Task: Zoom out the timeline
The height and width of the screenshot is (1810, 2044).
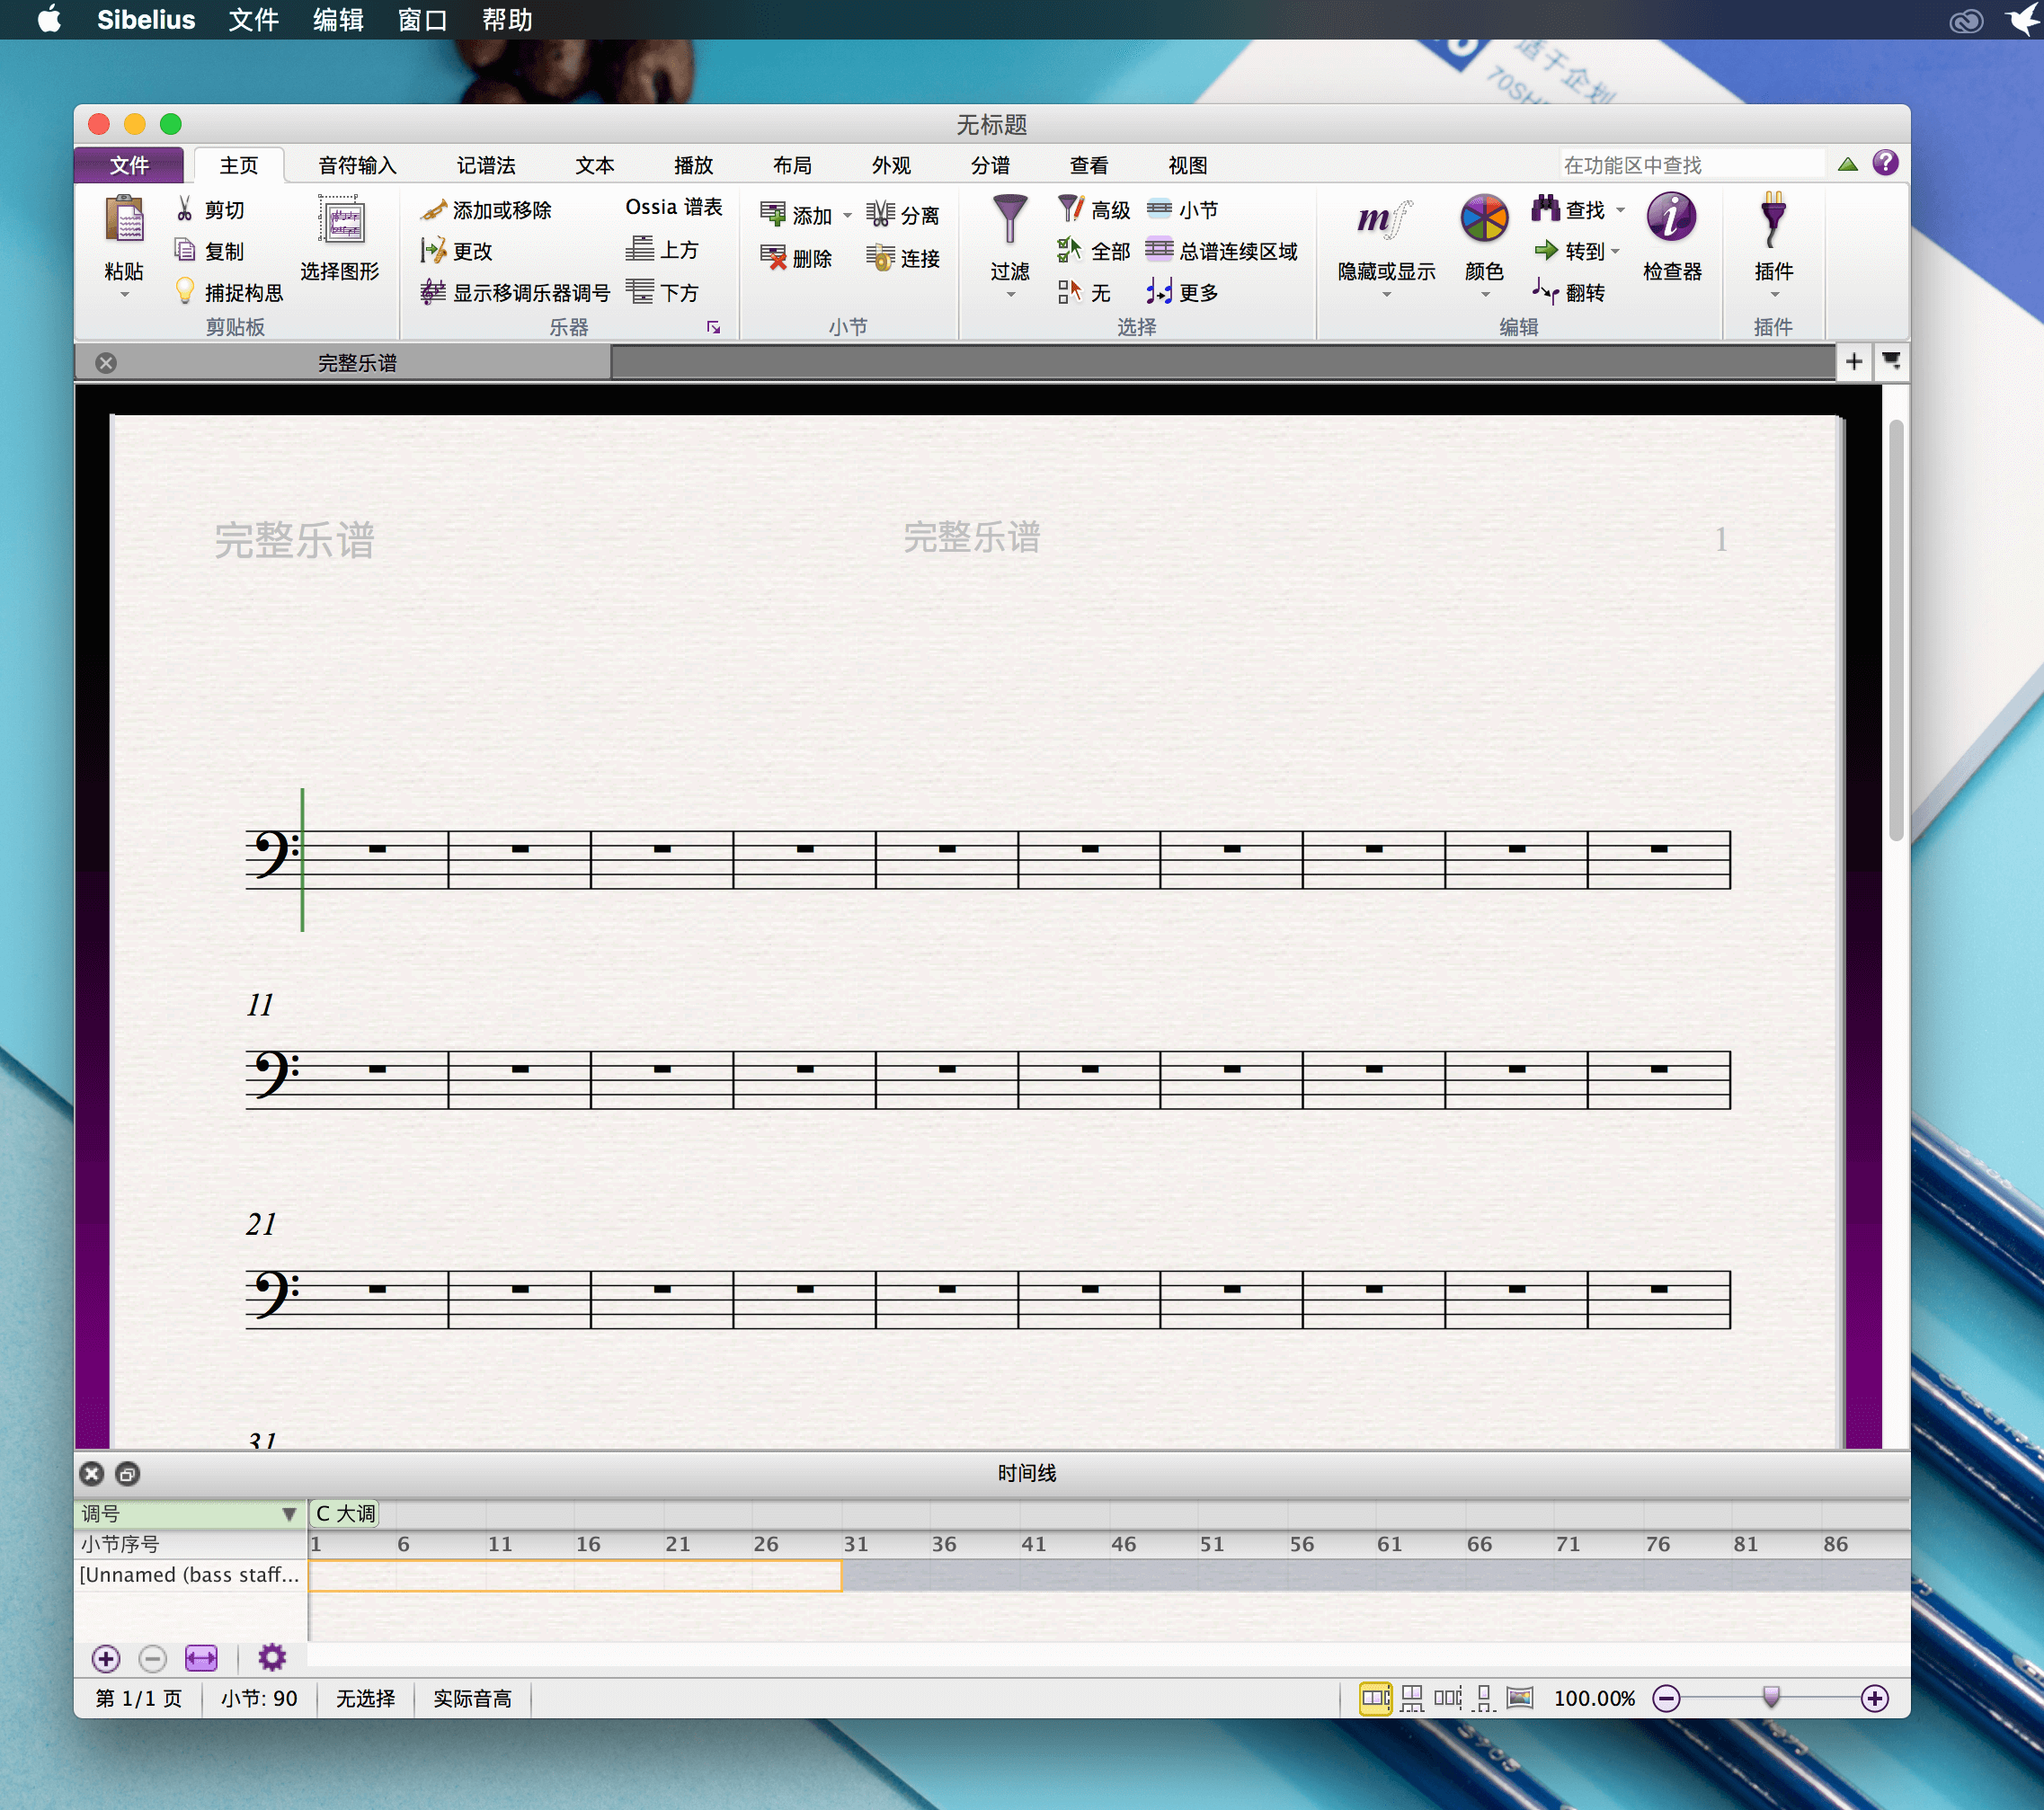Action: 152,1659
